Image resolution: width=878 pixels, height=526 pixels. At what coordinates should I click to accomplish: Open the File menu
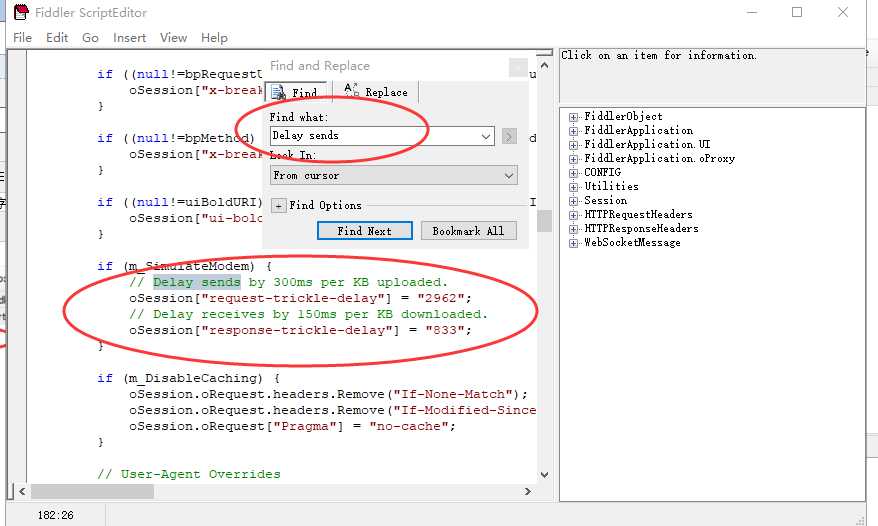pos(22,38)
